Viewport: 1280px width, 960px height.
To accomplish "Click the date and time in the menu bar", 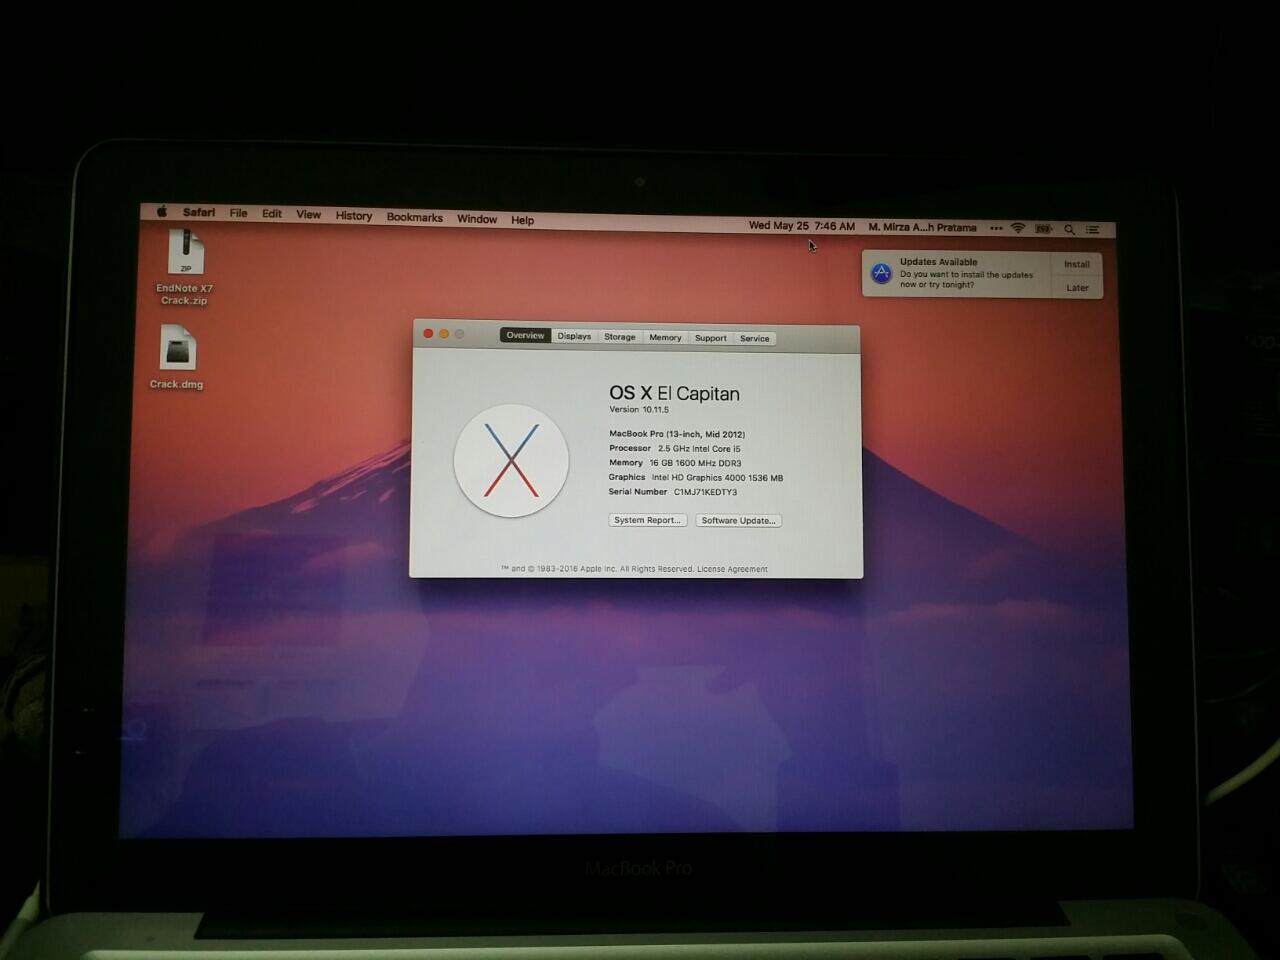I will (x=802, y=226).
